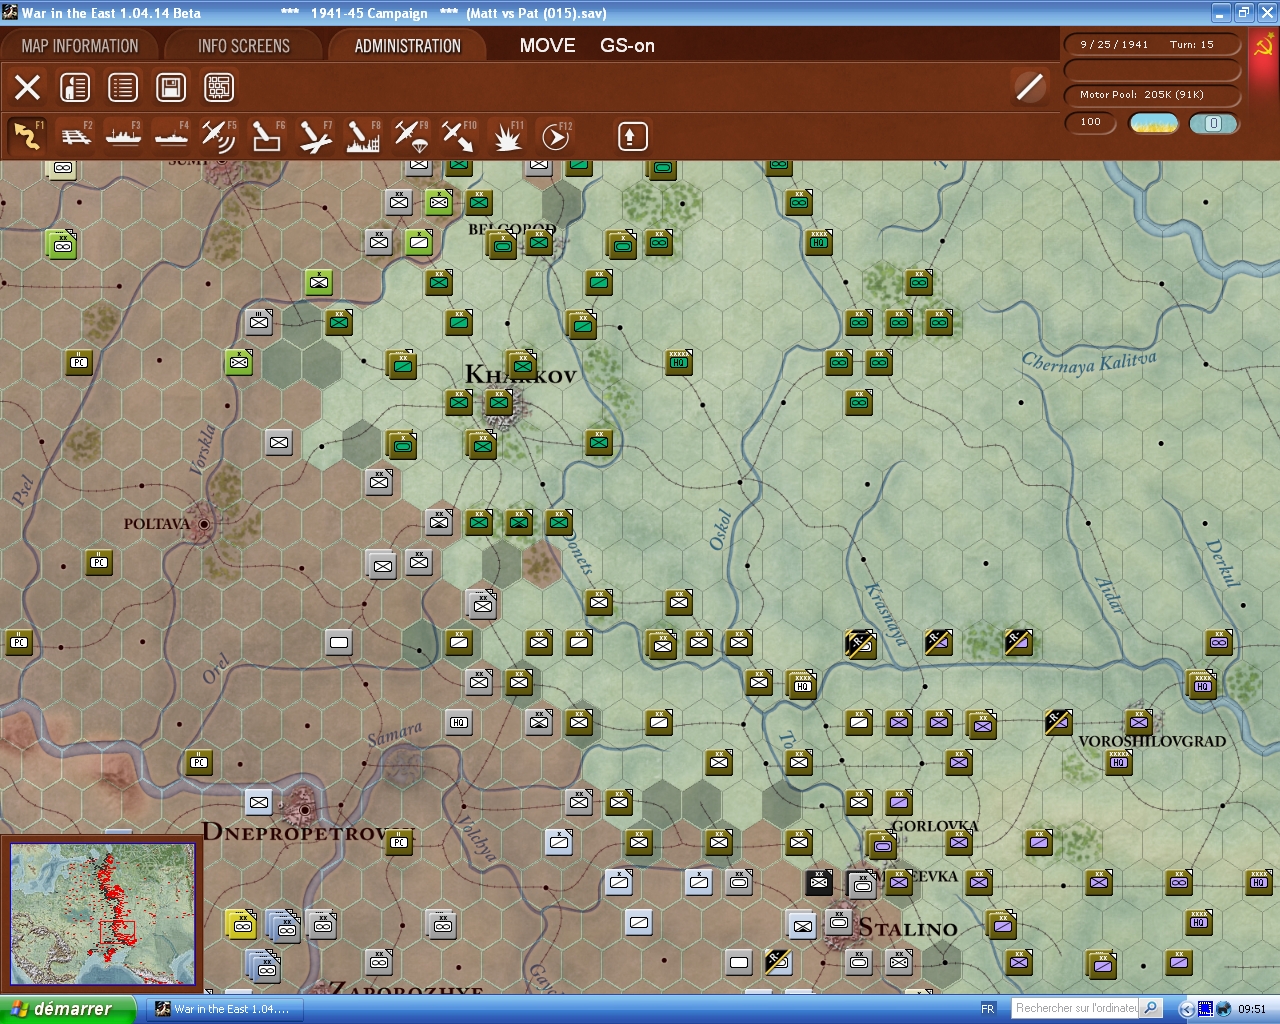Image resolution: width=1280 pixels, height=1024 pixels.
Task: Select the F8 Bomb City mode icon
Action: tap(363, 136)
